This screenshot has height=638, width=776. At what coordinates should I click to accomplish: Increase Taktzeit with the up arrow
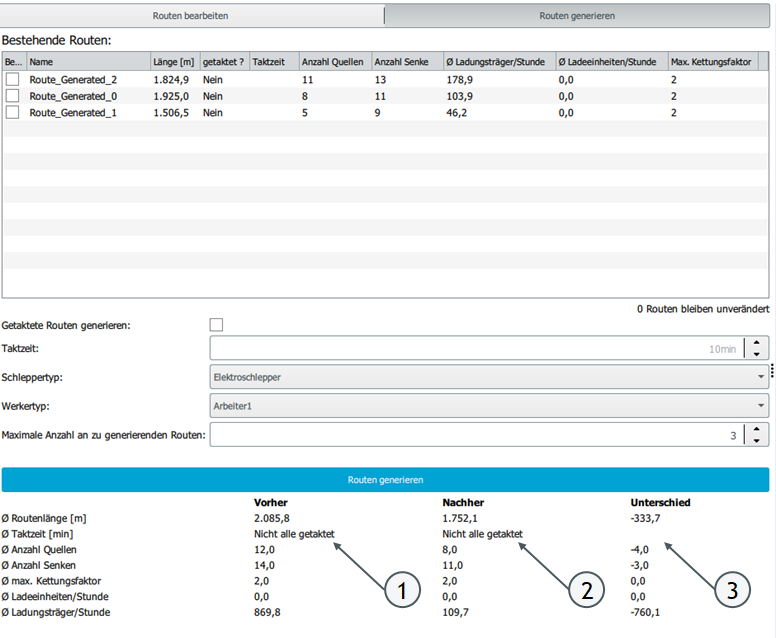point(757,342)
